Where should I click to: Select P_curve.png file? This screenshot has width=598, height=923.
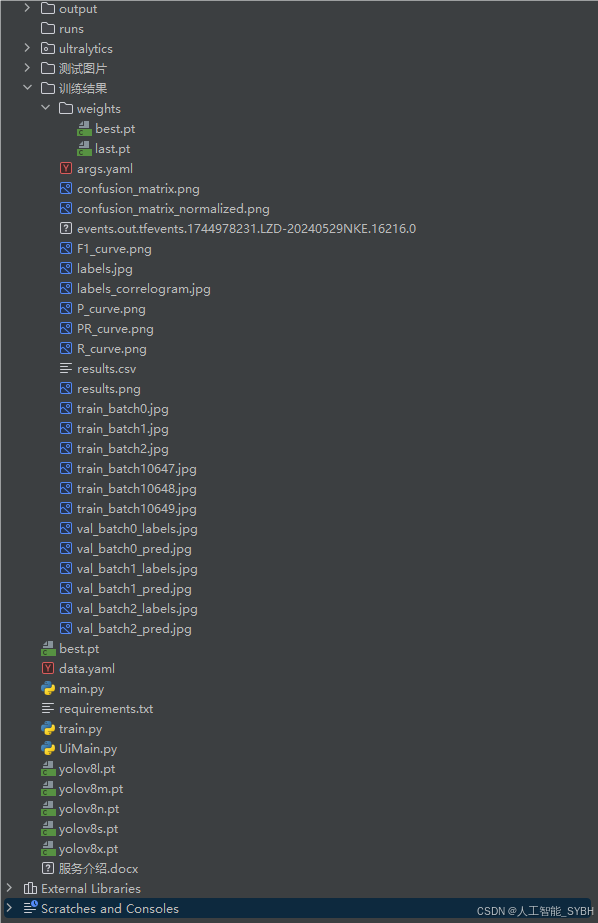pyautogui.click(x=111, y=309)
